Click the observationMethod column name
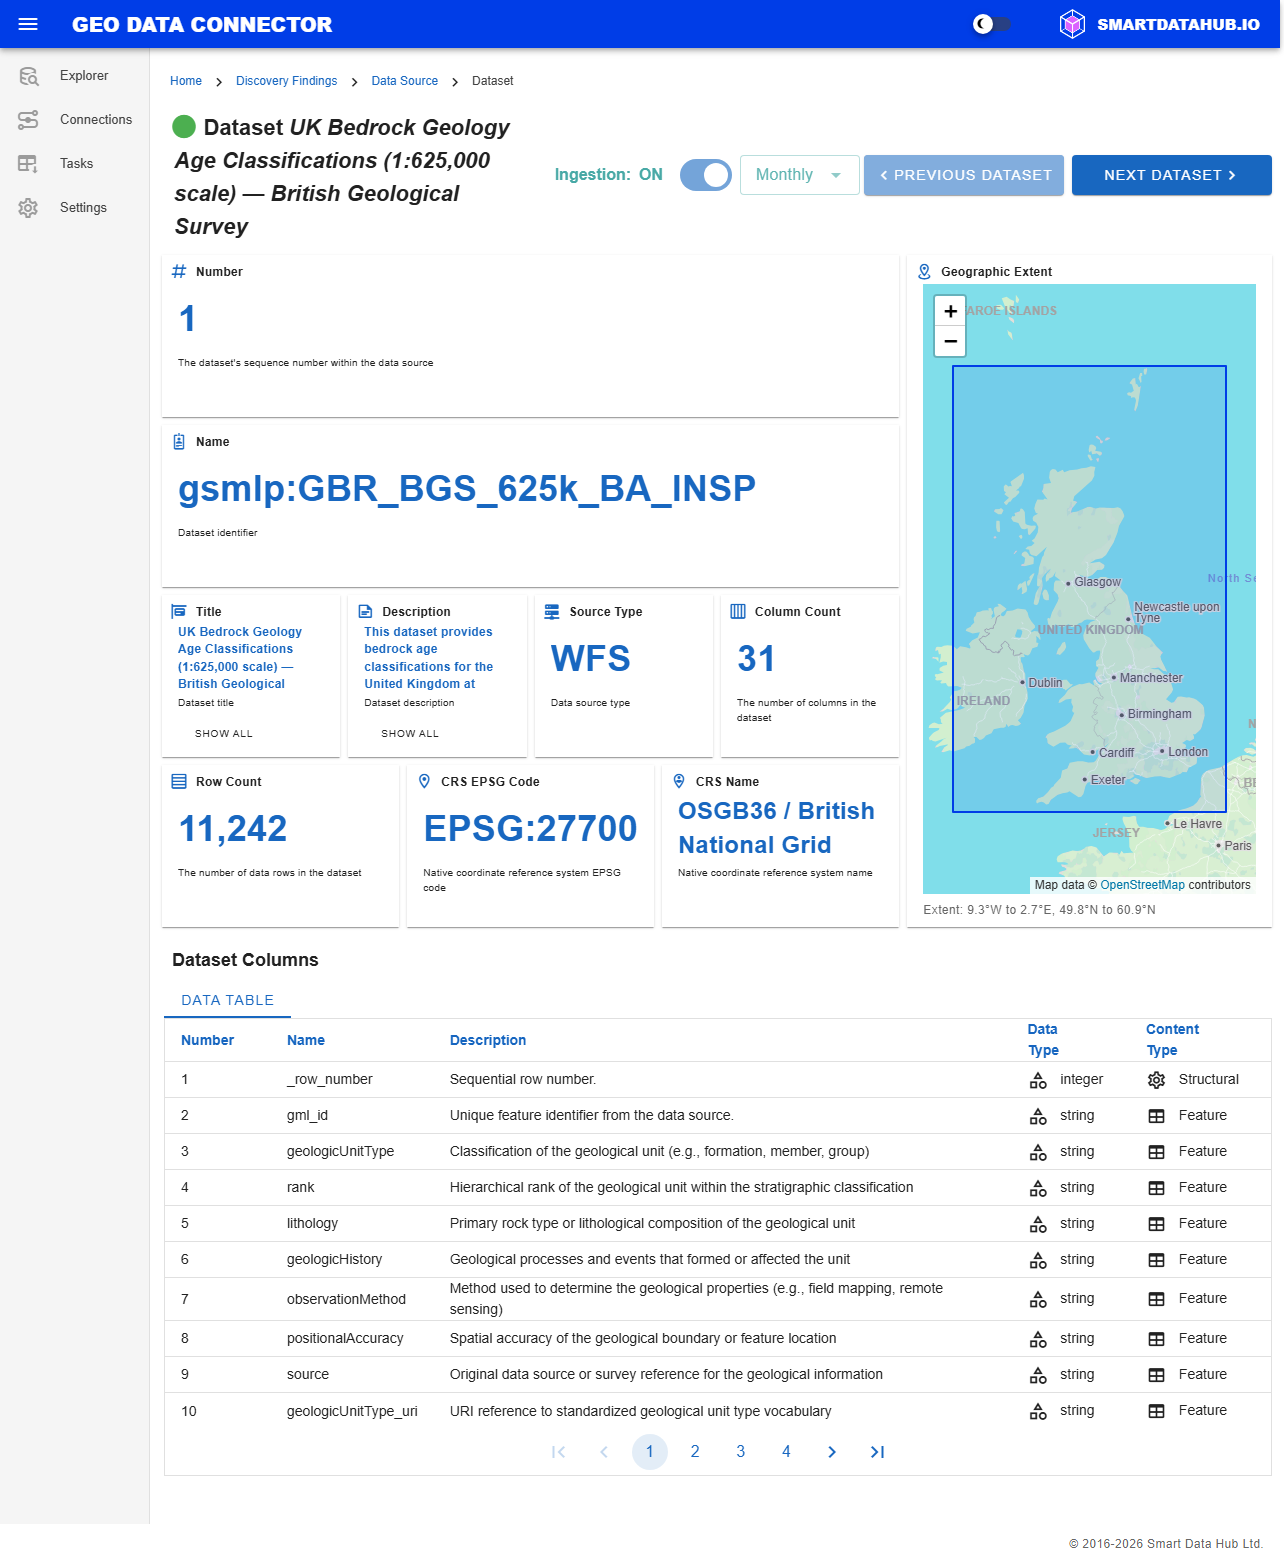Image resolution: width=1284 pixels, height=1564 pixels. point(346,1299)
